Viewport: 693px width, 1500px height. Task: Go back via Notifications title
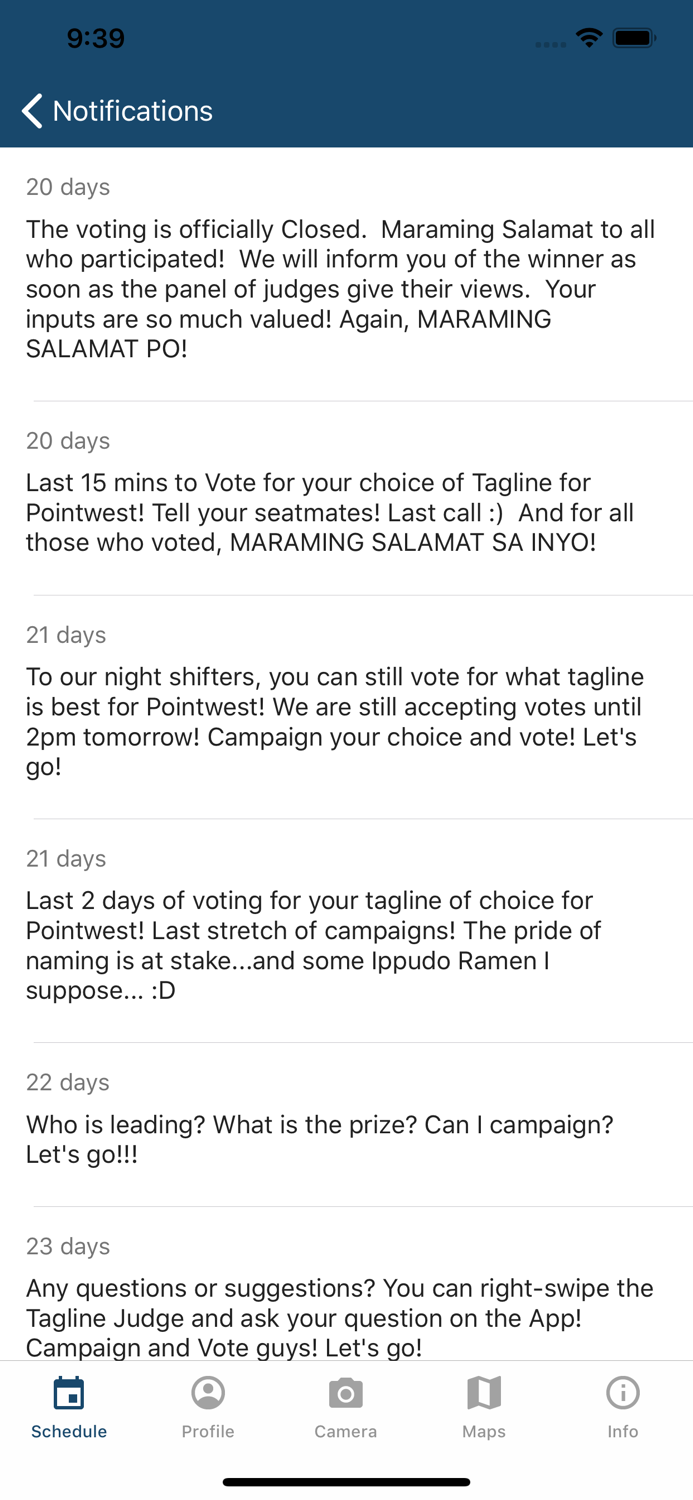(133, 111)
